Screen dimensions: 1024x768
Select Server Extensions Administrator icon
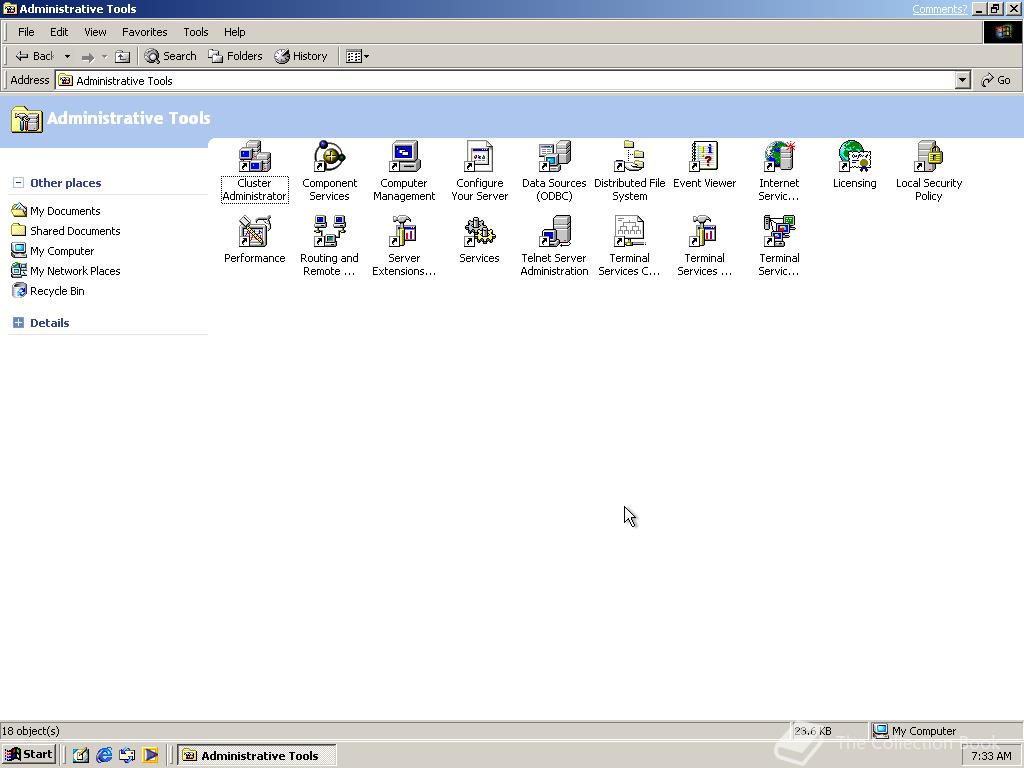tap(404, 246)
